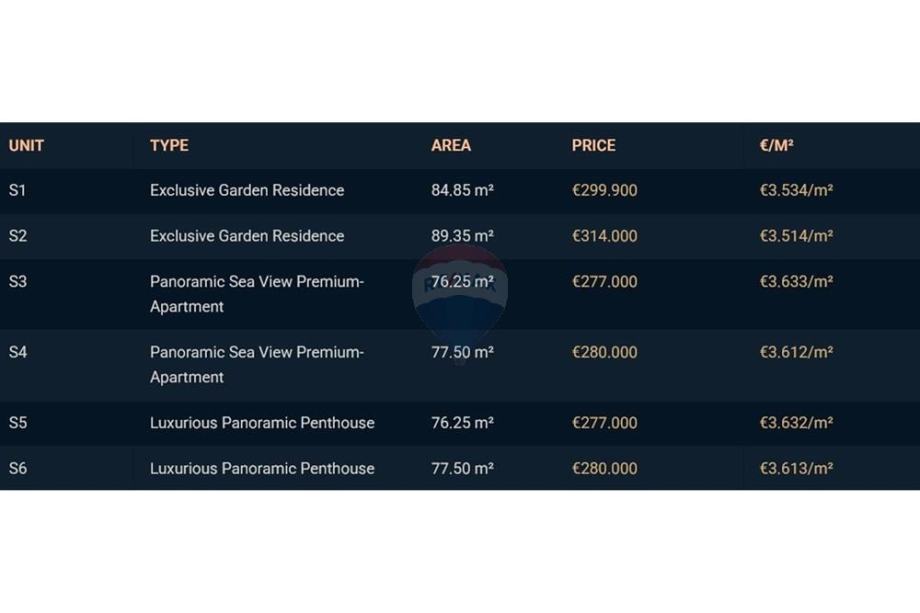Click the UNIT column header
Viewport: 920px width, 613px height.
click(x=27, y=145)
